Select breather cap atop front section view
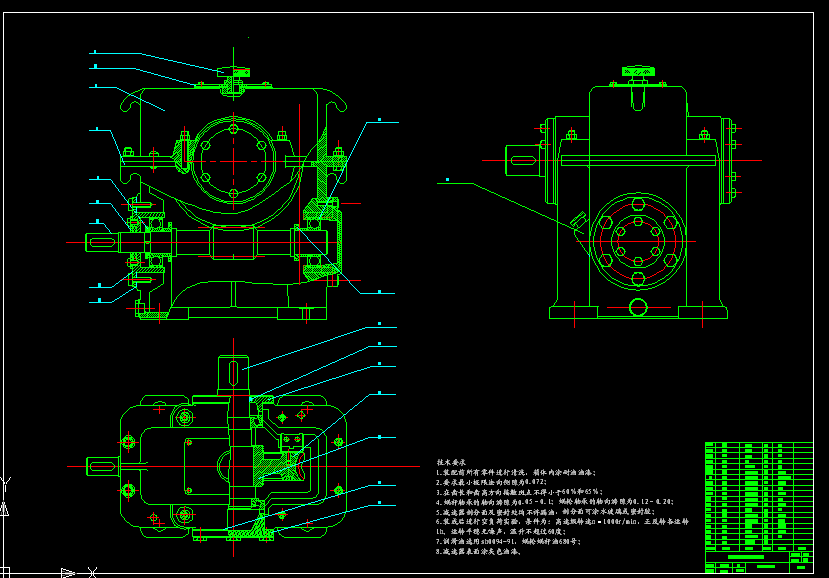829x578 pixels. 233,73
